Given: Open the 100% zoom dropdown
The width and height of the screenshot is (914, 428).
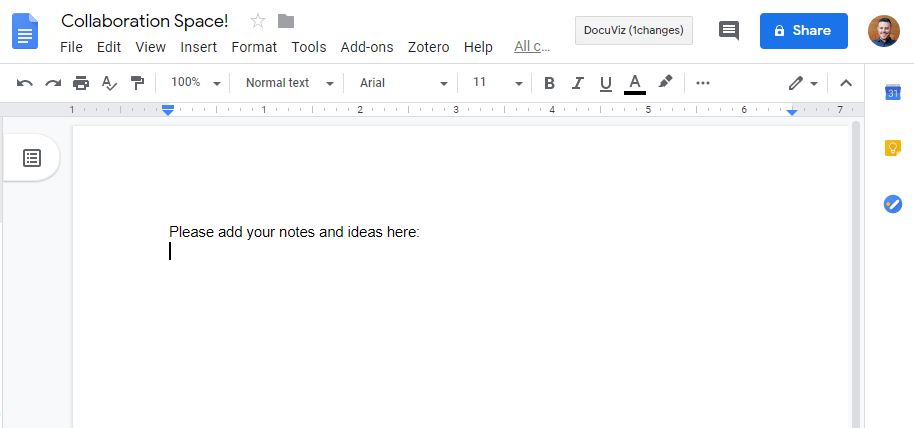Looking at the screenshot, I should pyautogui.click(x=195, y=83).
